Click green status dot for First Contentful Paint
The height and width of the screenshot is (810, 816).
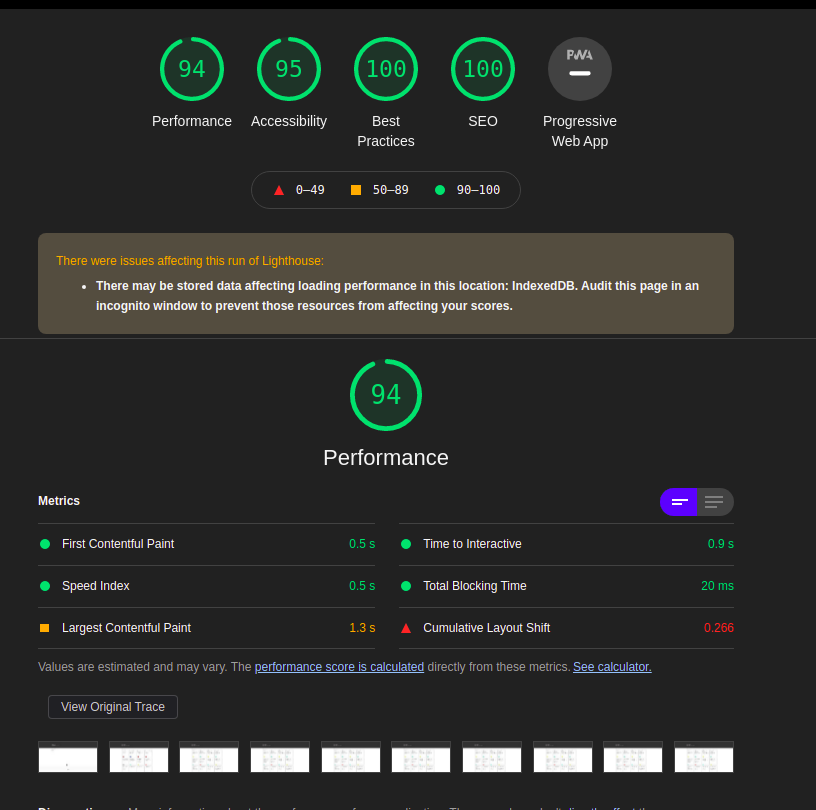click(45, 544)
